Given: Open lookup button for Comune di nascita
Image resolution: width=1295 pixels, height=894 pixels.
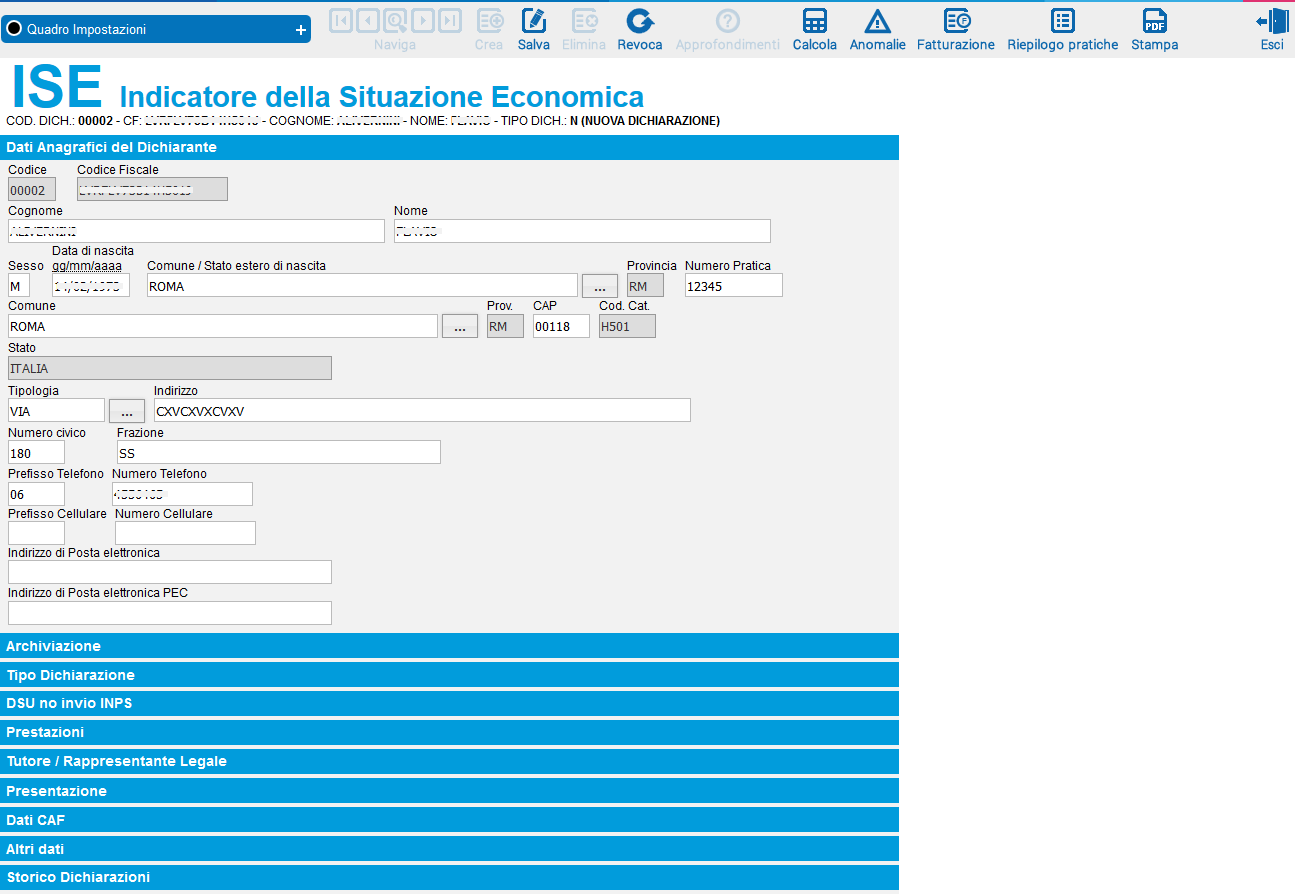Looking at the screenshot, I should click(600, 286).
